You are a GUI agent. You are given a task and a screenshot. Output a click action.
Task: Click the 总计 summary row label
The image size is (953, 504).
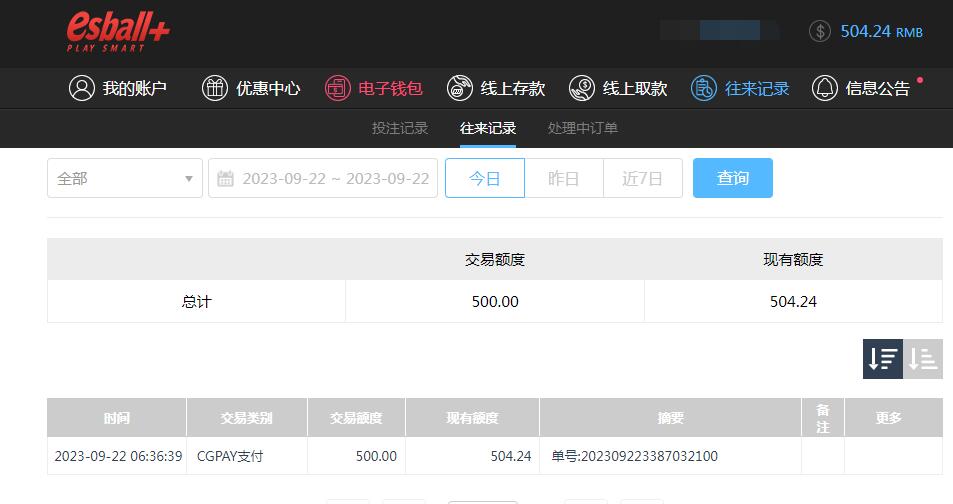[x=196, y=302]
